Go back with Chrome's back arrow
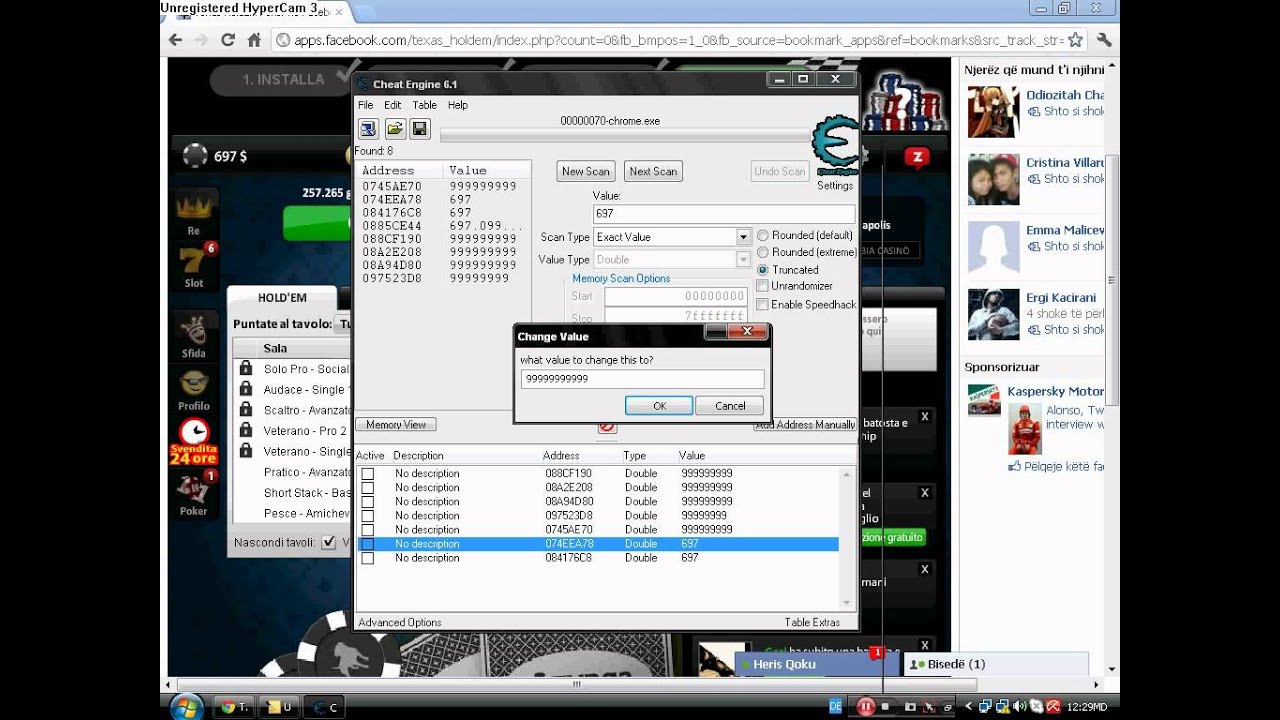 click(176, 40)
